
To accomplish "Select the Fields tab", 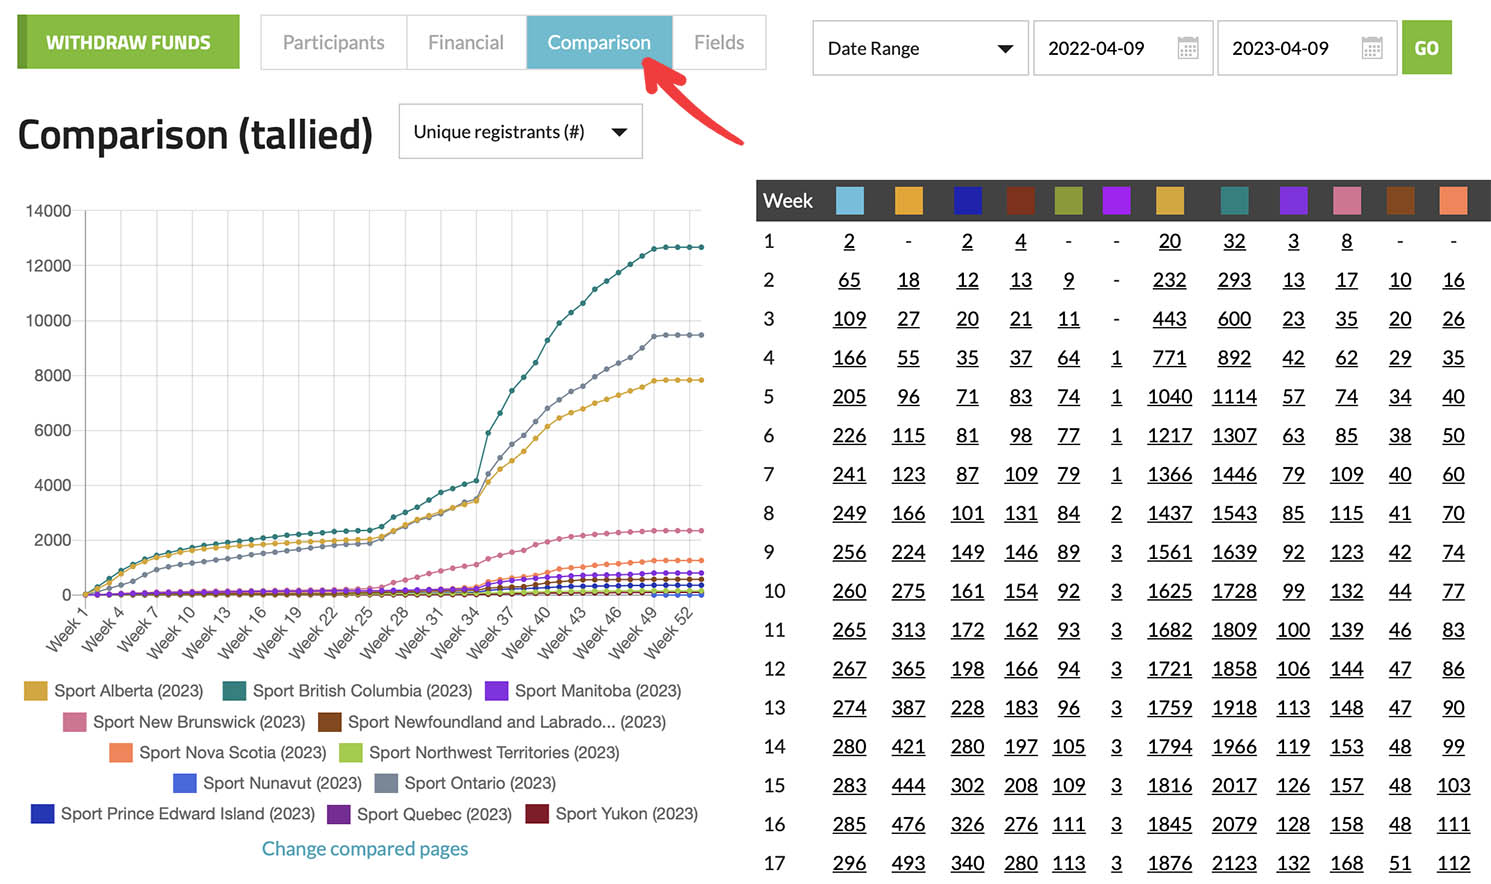I will coord(719,43).
